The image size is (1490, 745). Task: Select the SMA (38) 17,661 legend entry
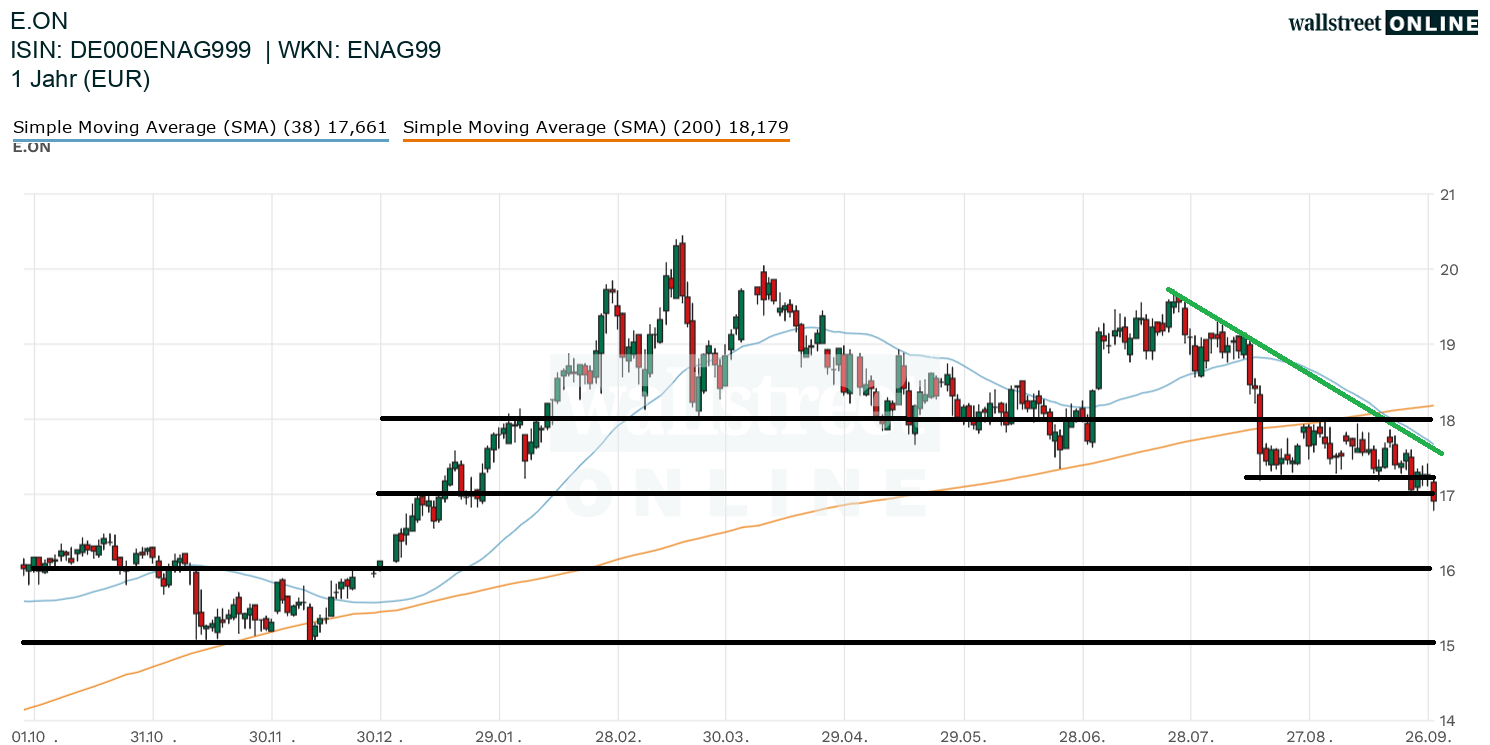pos(200,127)
